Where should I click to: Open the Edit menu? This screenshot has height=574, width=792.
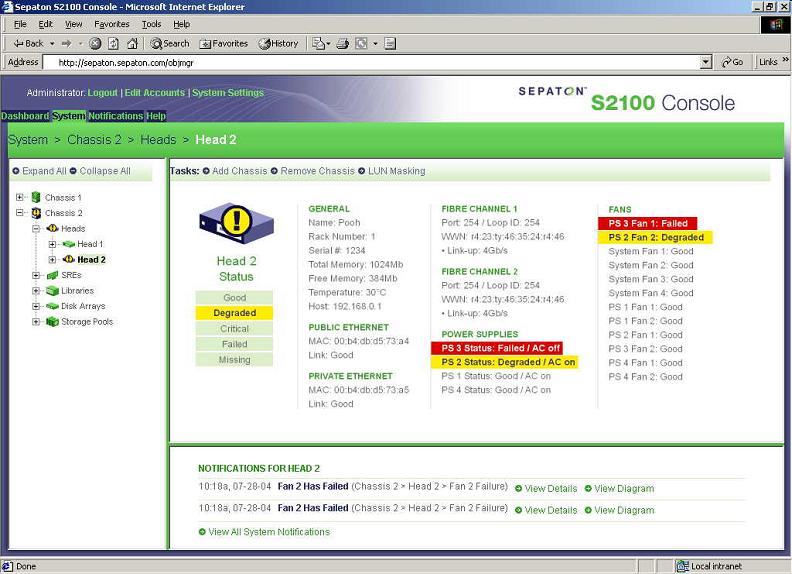[x=45, y=24]
